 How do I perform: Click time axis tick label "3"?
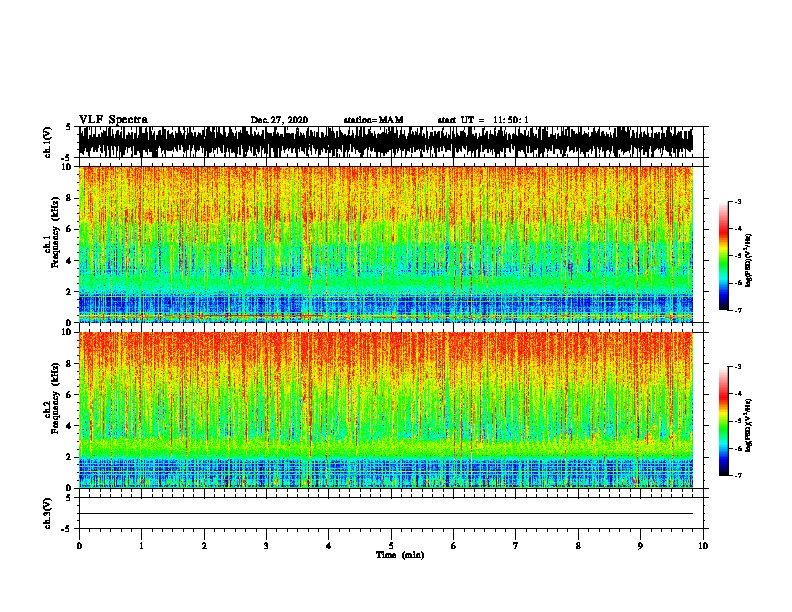click(x=266, y=546)
